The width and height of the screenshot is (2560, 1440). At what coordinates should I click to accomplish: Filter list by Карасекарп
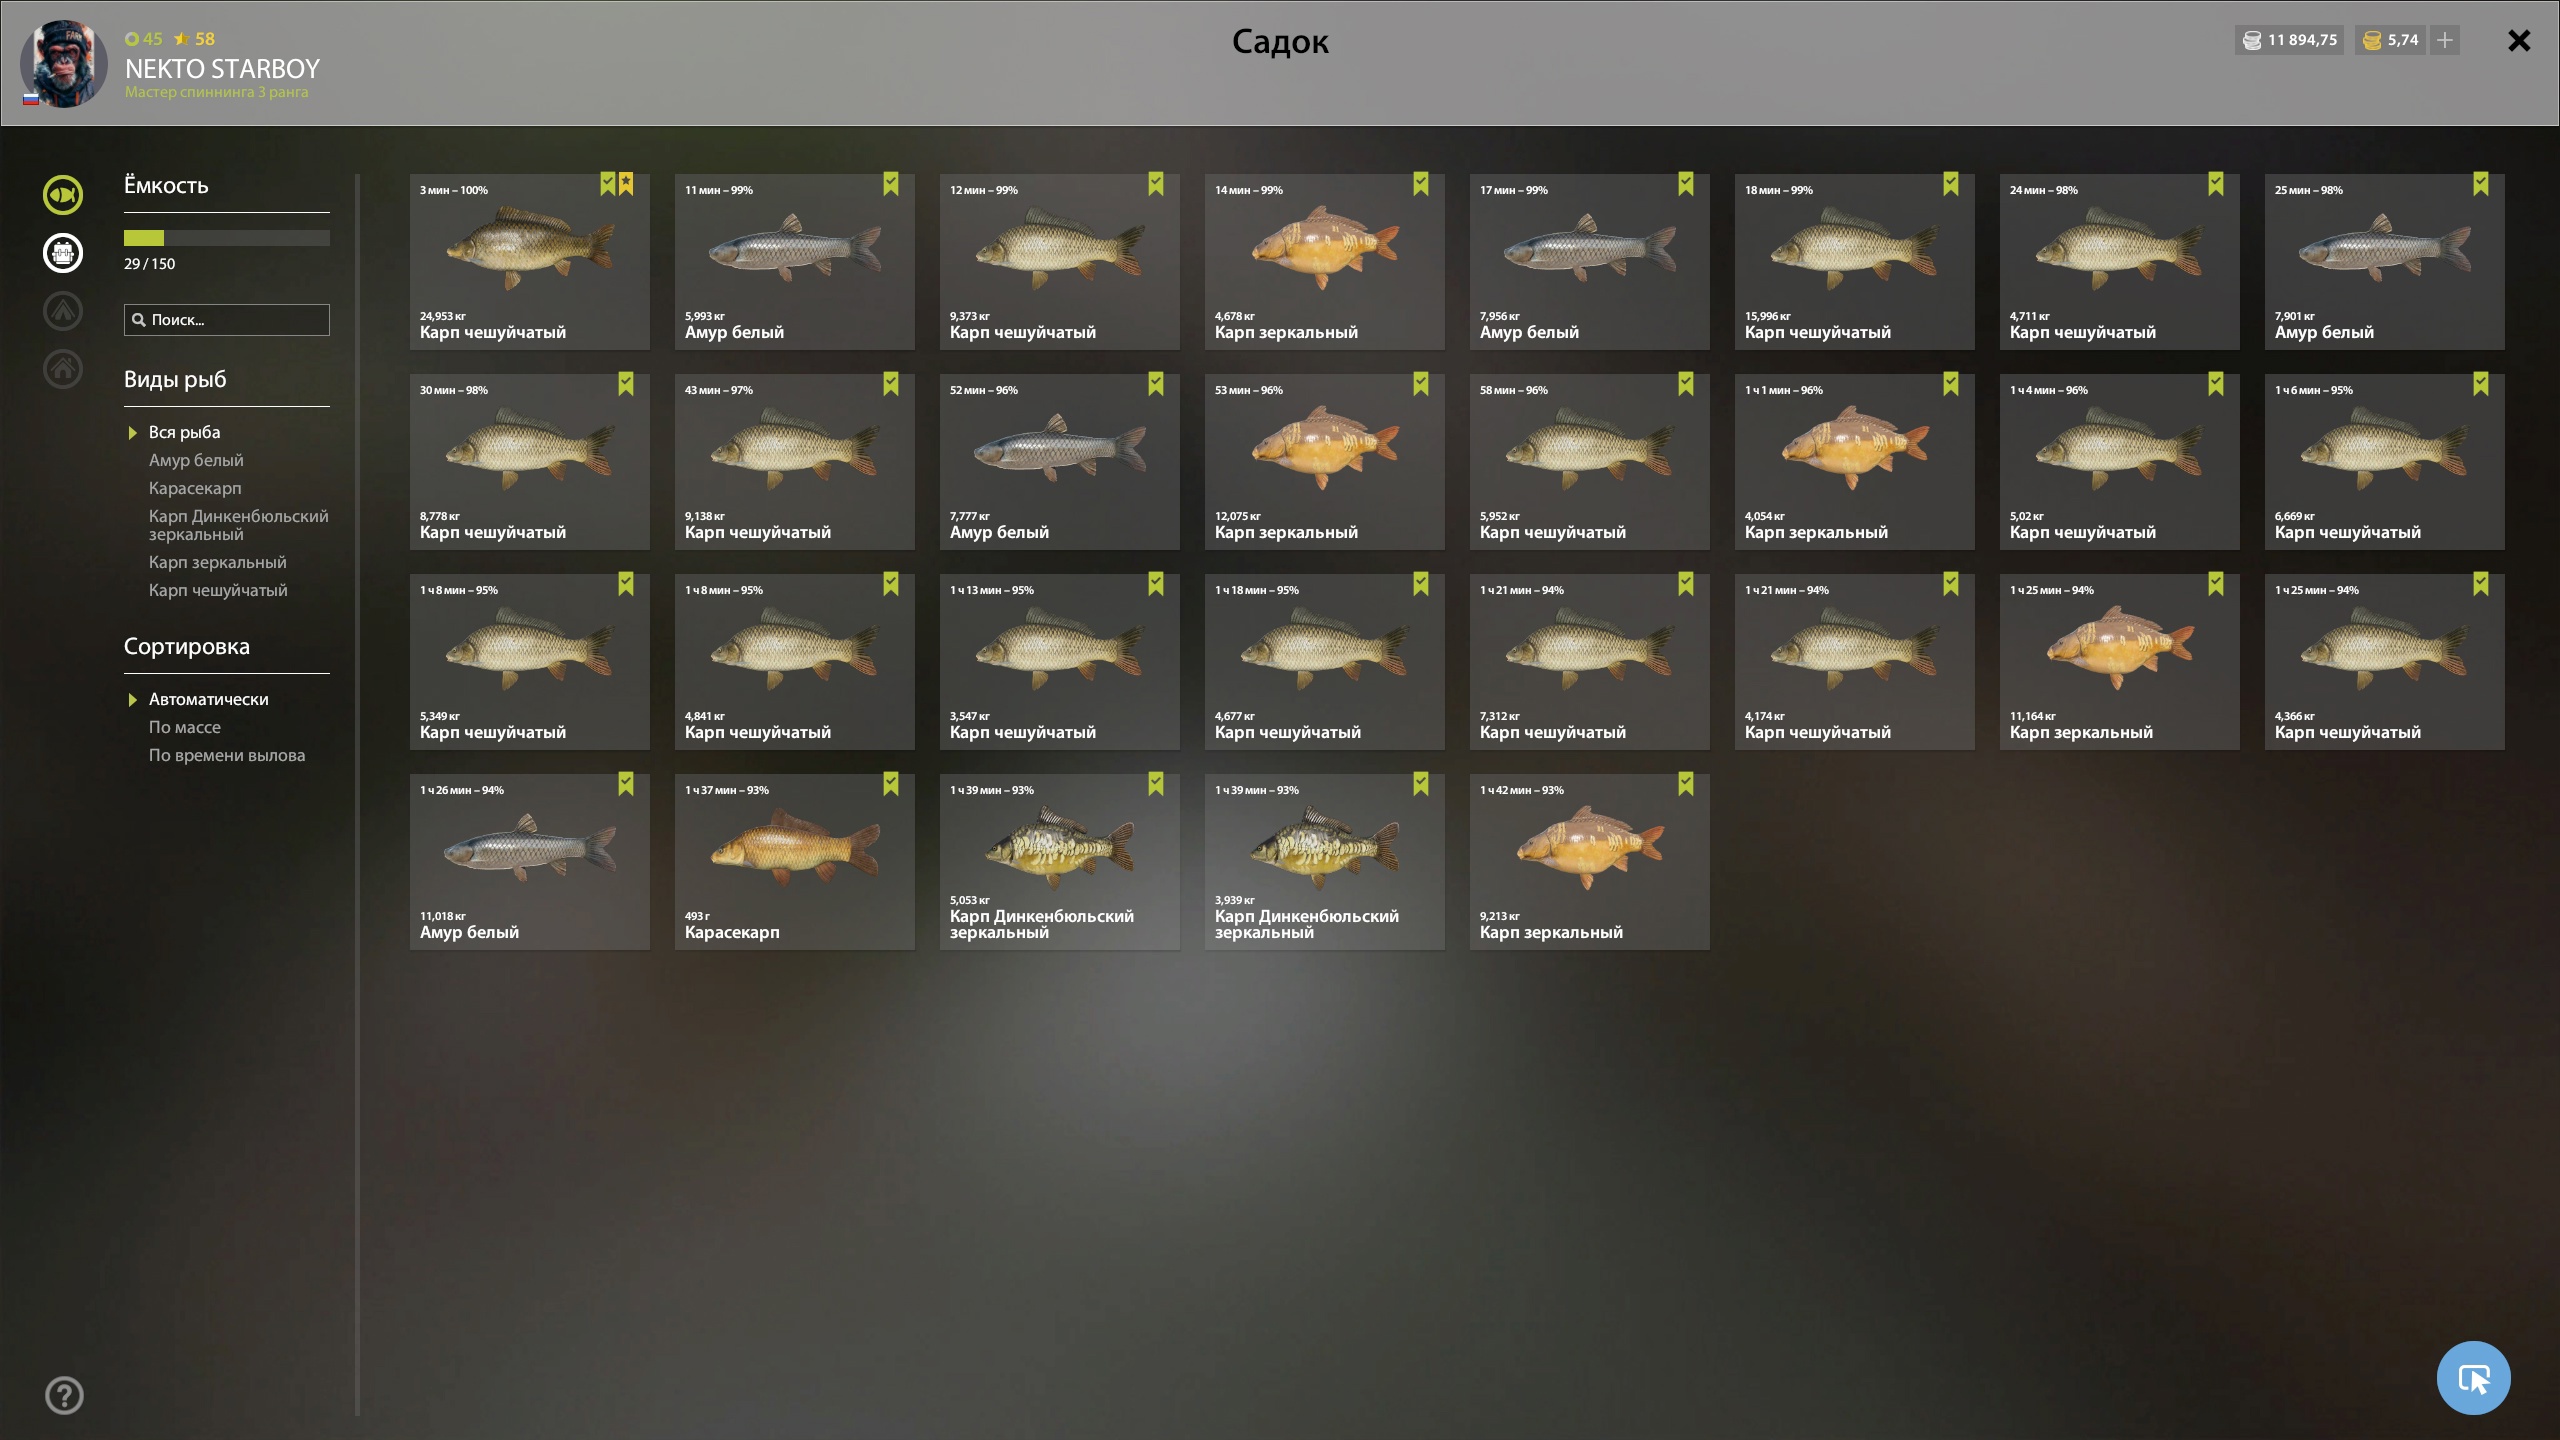195,488
